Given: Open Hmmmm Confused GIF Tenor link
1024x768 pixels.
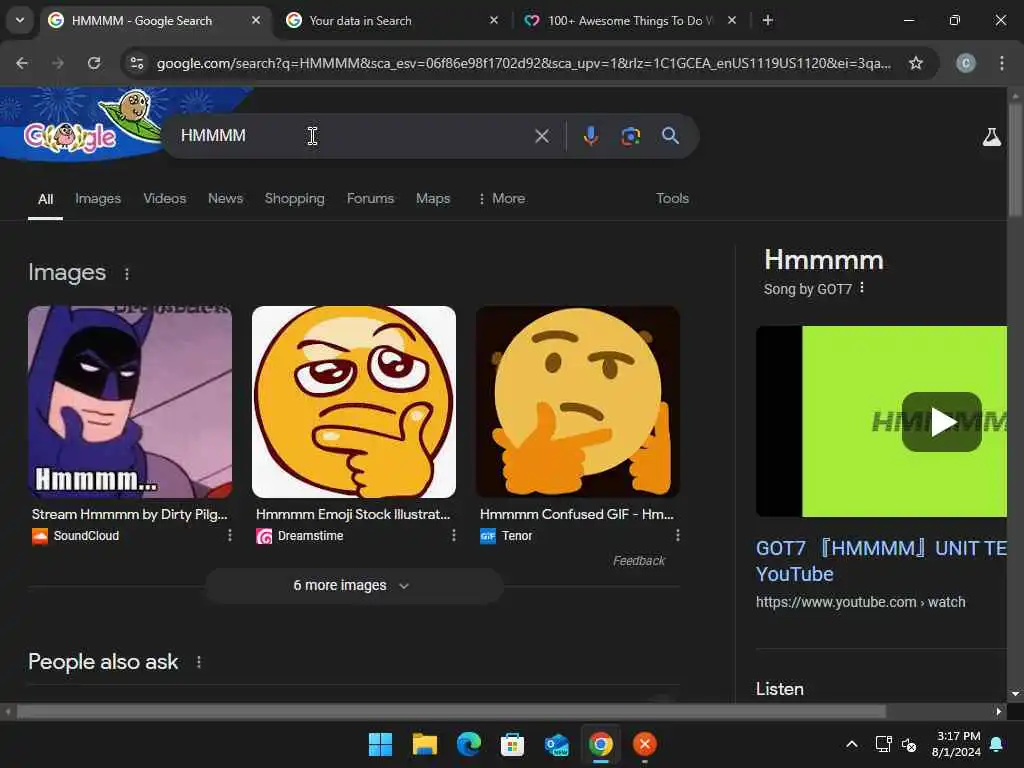Looking at the screenshot, I should (577, 515).
